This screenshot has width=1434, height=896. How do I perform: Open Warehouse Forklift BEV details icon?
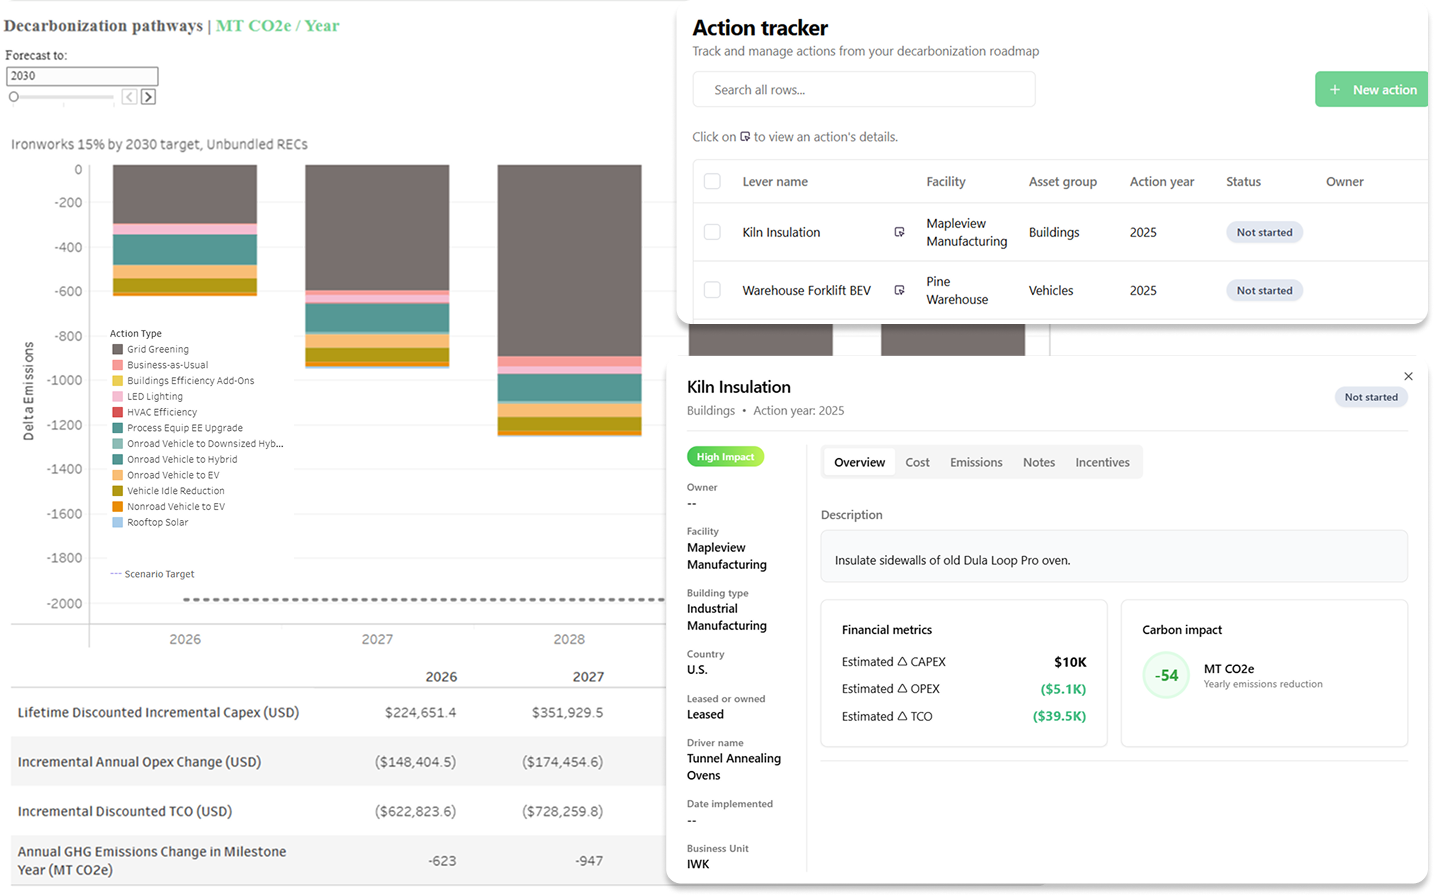pos(899,290)
